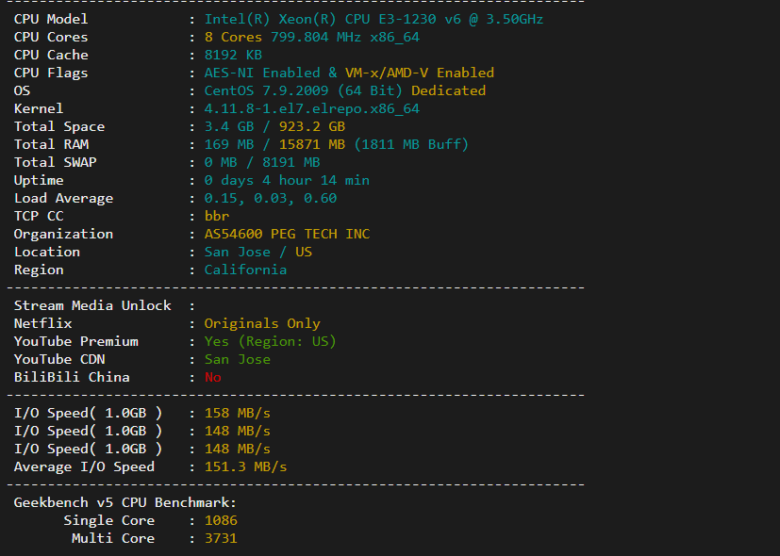Click the Total SWAP value line

click(262, 163)
